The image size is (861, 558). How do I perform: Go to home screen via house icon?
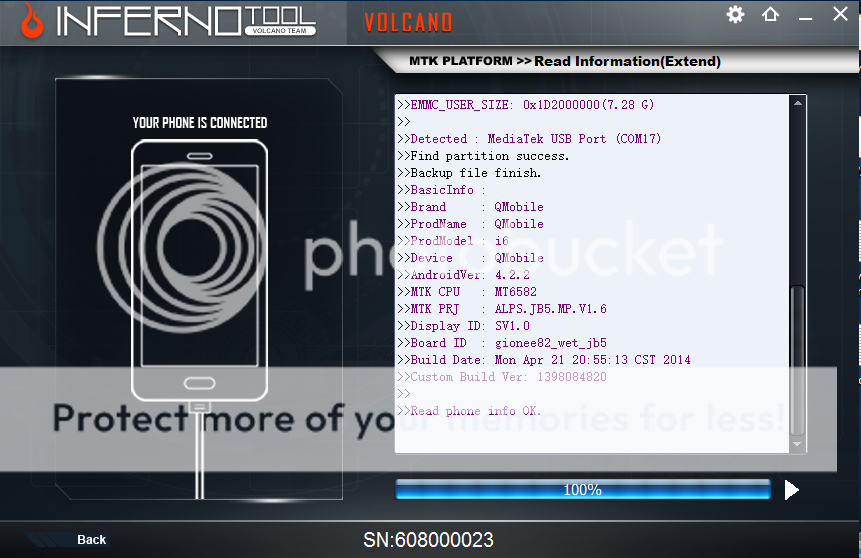click(x=770, y=14)
